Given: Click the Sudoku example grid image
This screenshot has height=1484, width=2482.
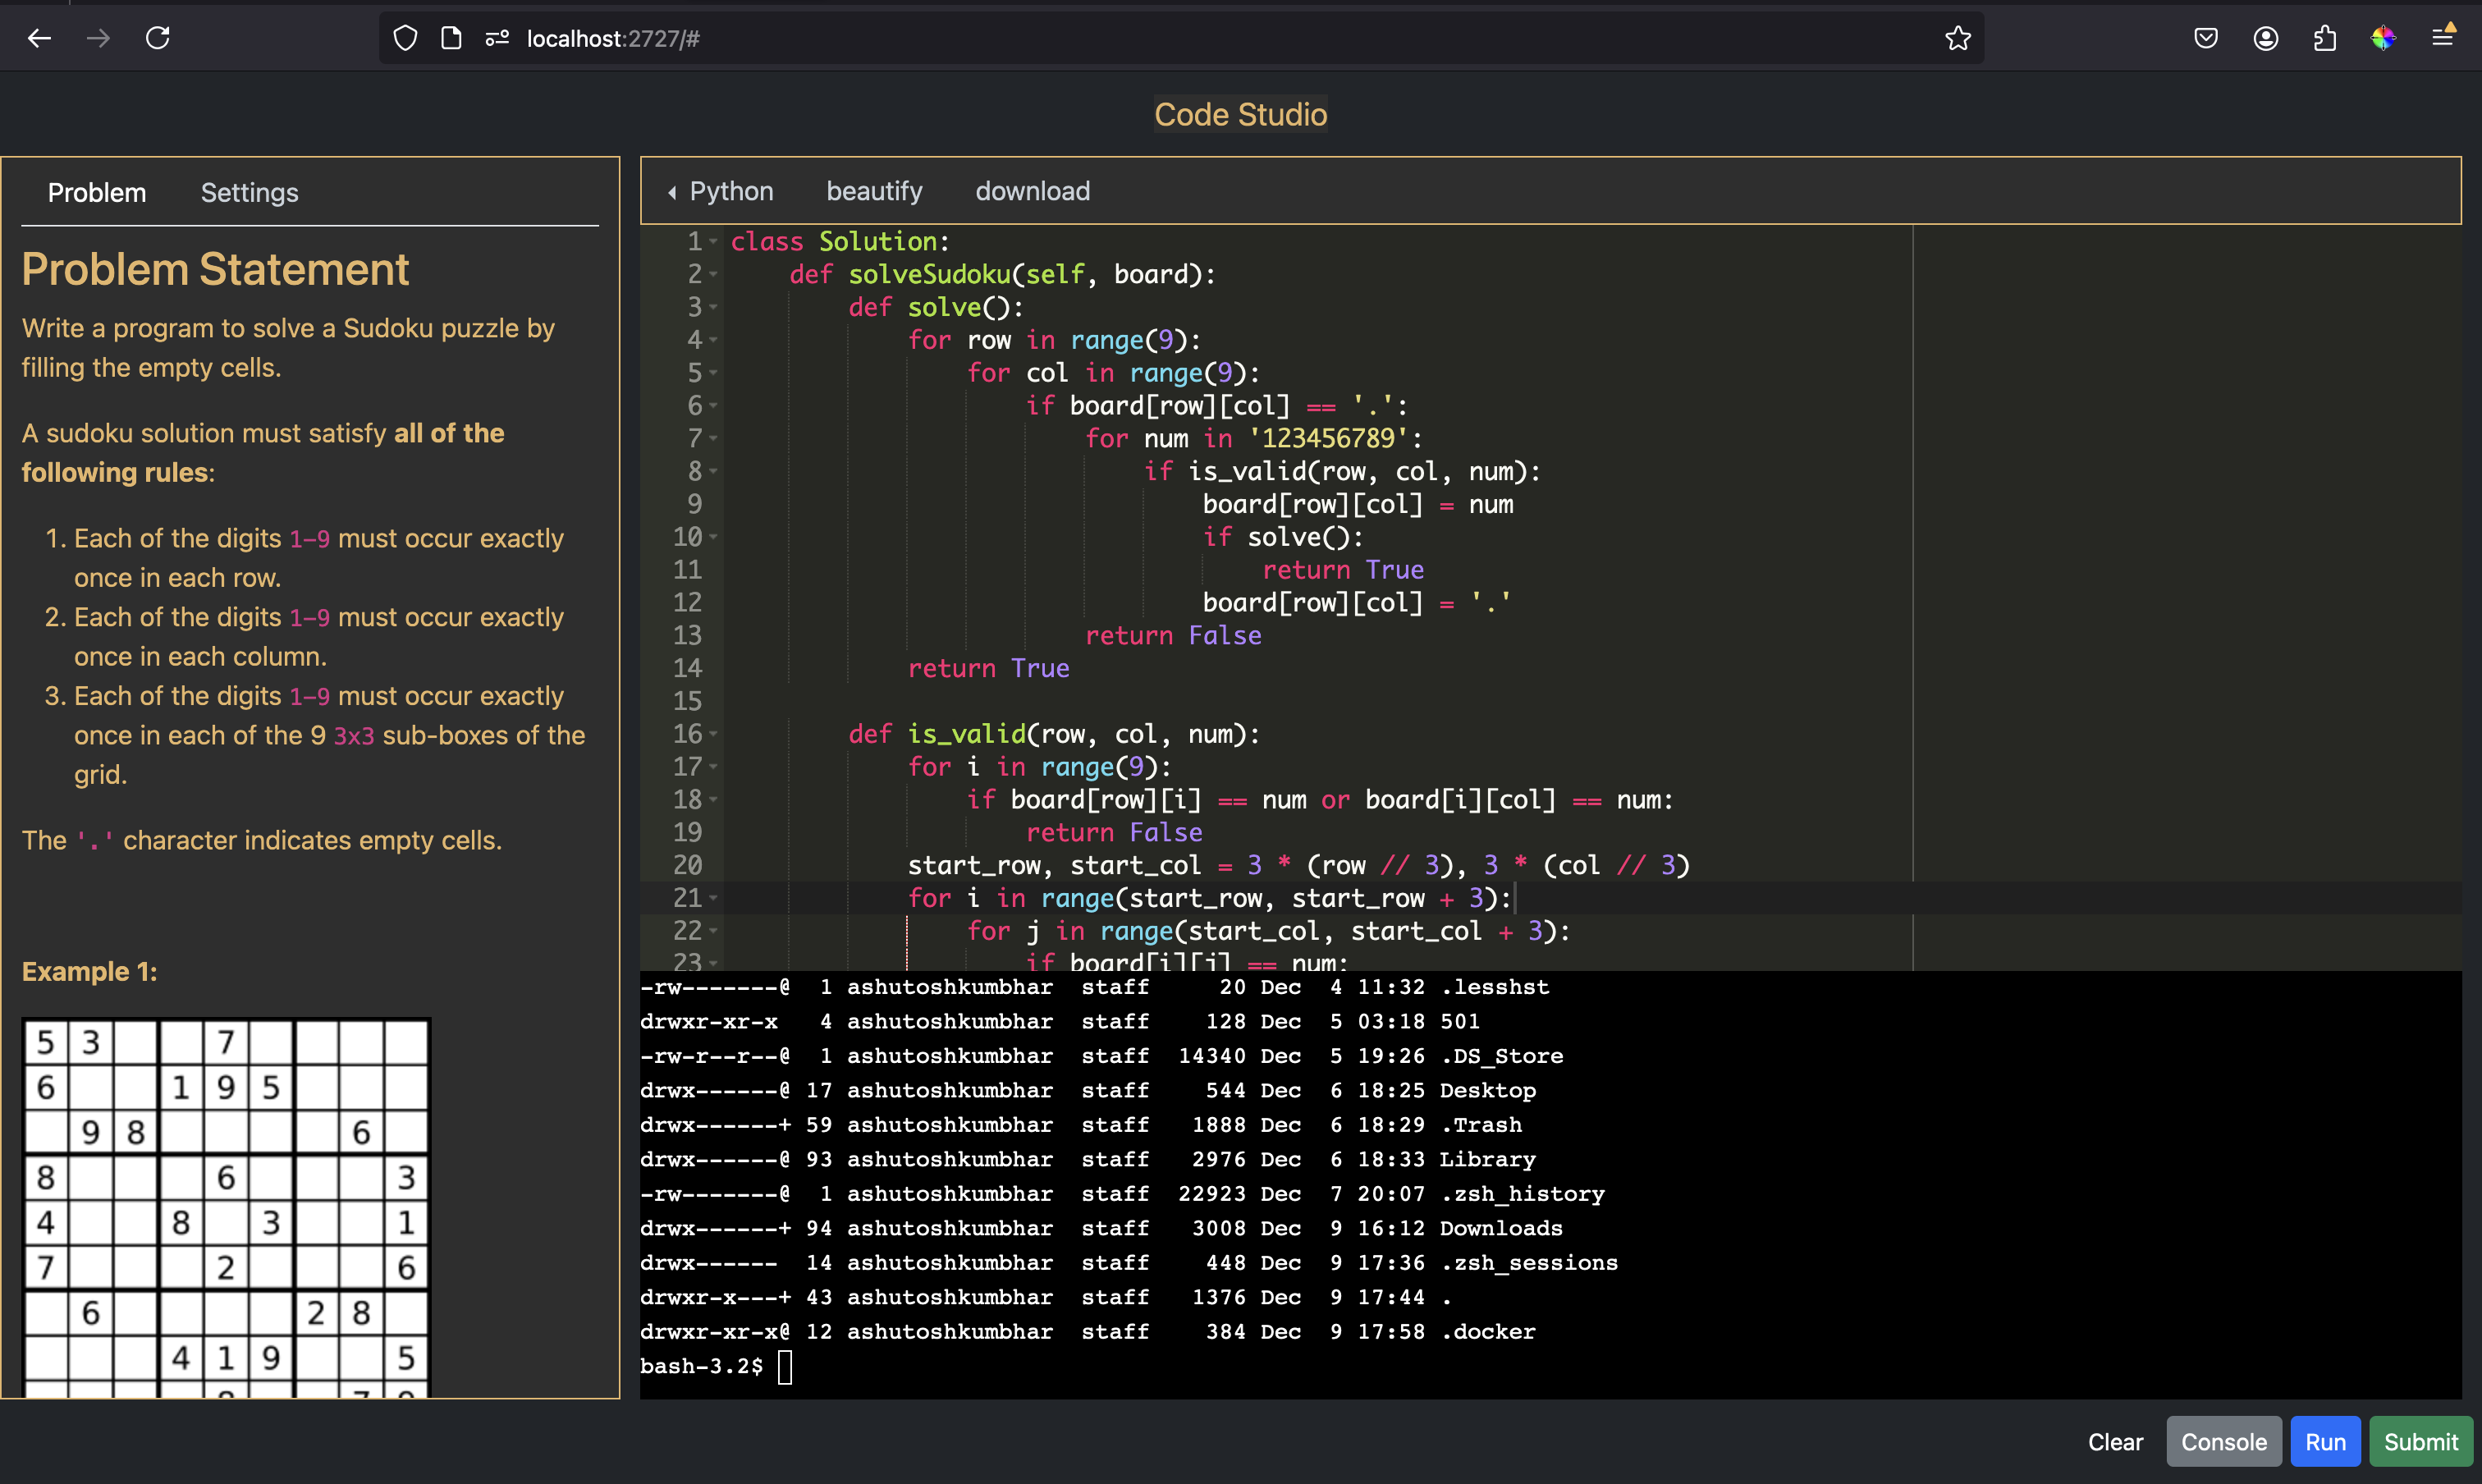Looking at the screenshot, I should [226, 1208].
